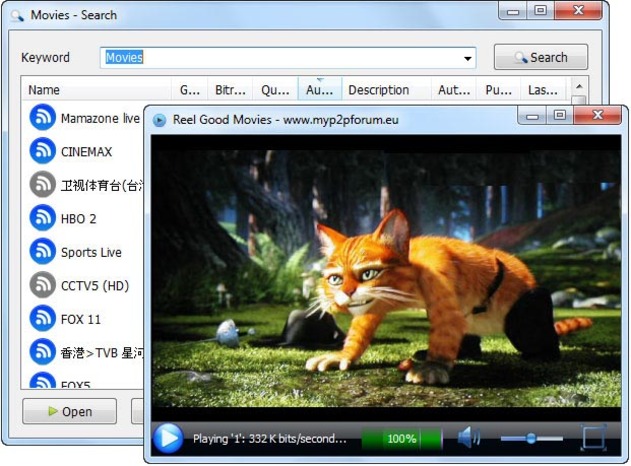This screenshot has height=466, width=631.
Task: Close the Reel Good Movies player window
Action: click(597, 116)
